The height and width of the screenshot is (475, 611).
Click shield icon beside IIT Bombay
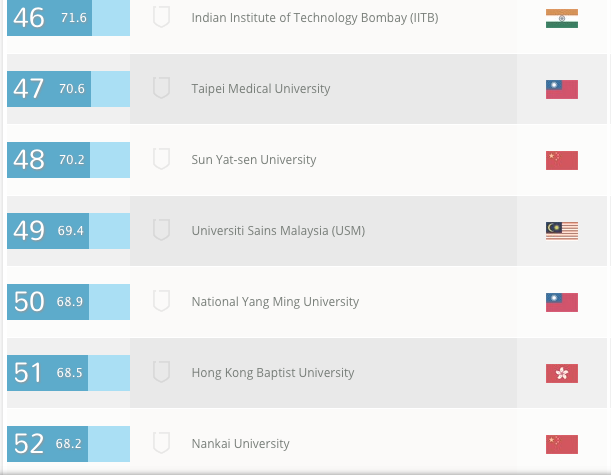click(x=161, y=17)
